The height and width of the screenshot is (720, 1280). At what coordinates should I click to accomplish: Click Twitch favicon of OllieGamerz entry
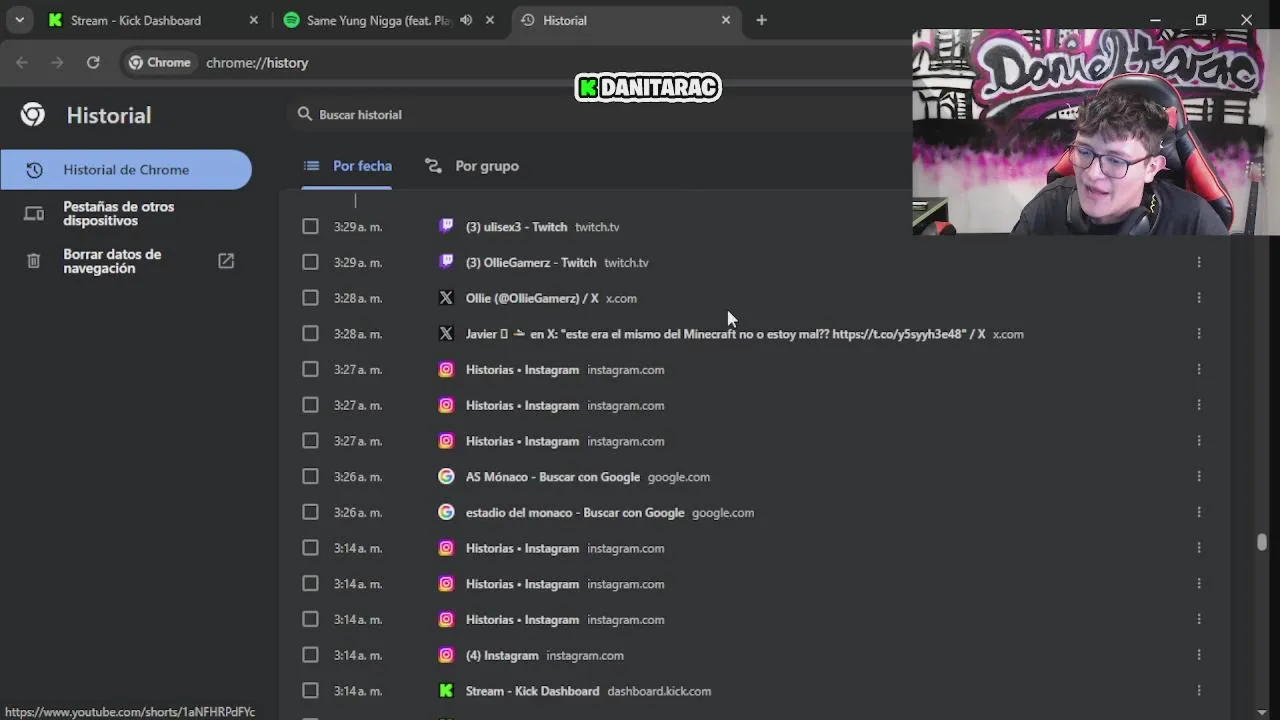click(446, 262)
